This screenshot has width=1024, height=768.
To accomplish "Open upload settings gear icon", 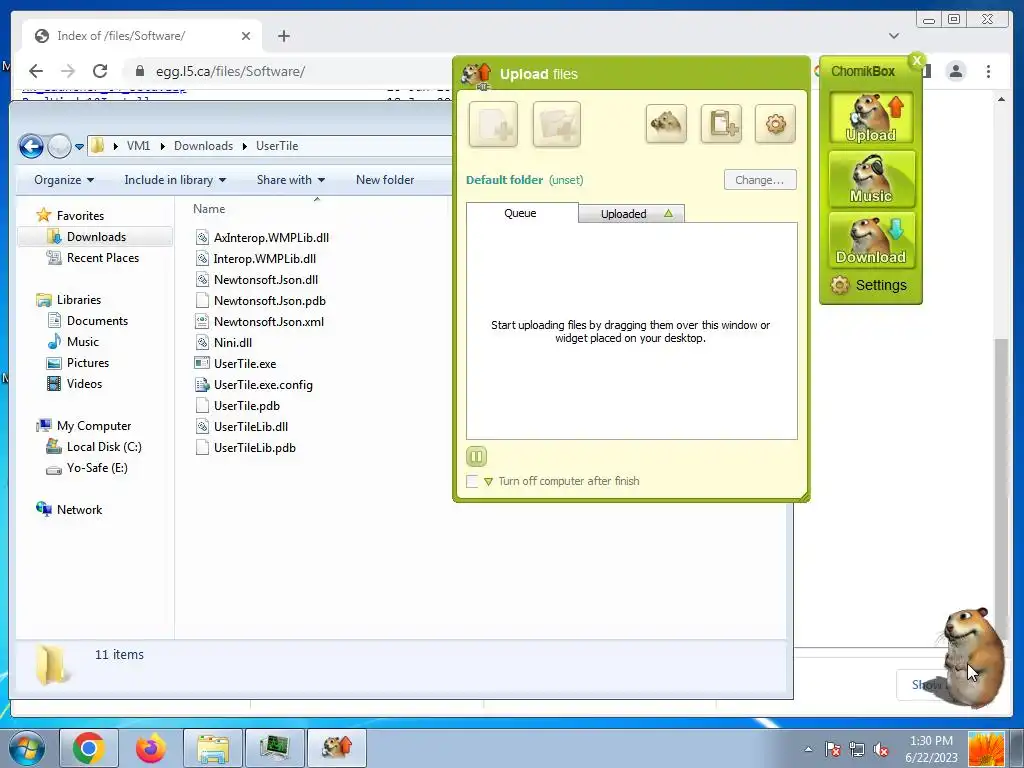I will (x=775, y=123).
